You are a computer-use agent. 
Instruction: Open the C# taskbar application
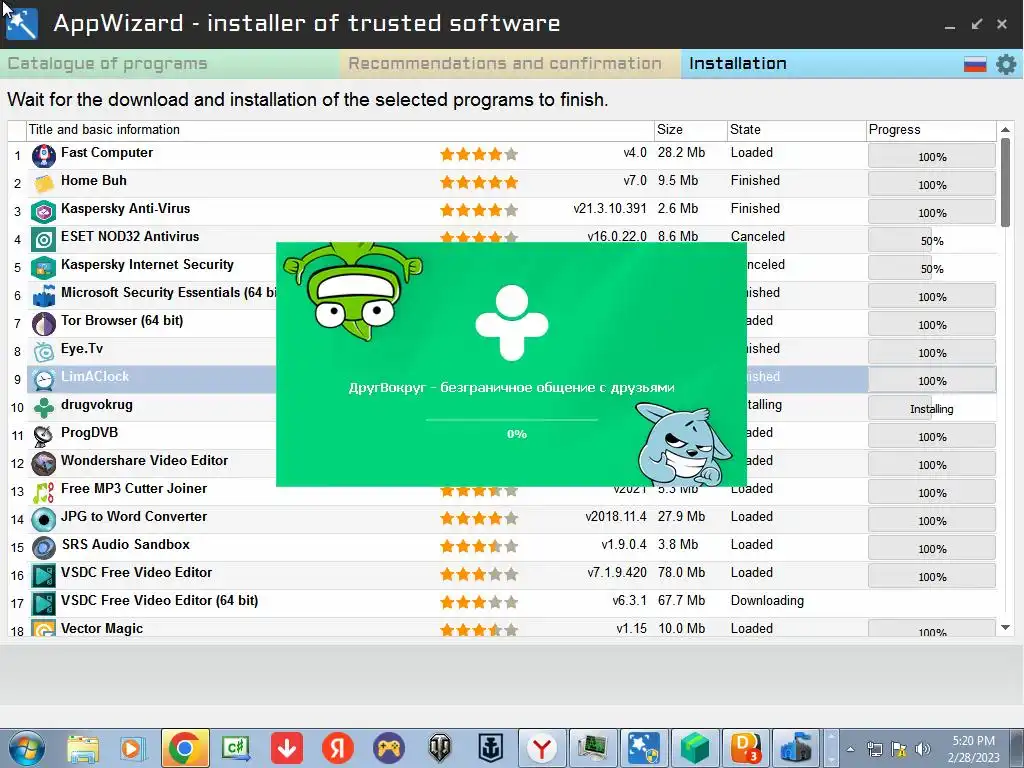[236, 748]
